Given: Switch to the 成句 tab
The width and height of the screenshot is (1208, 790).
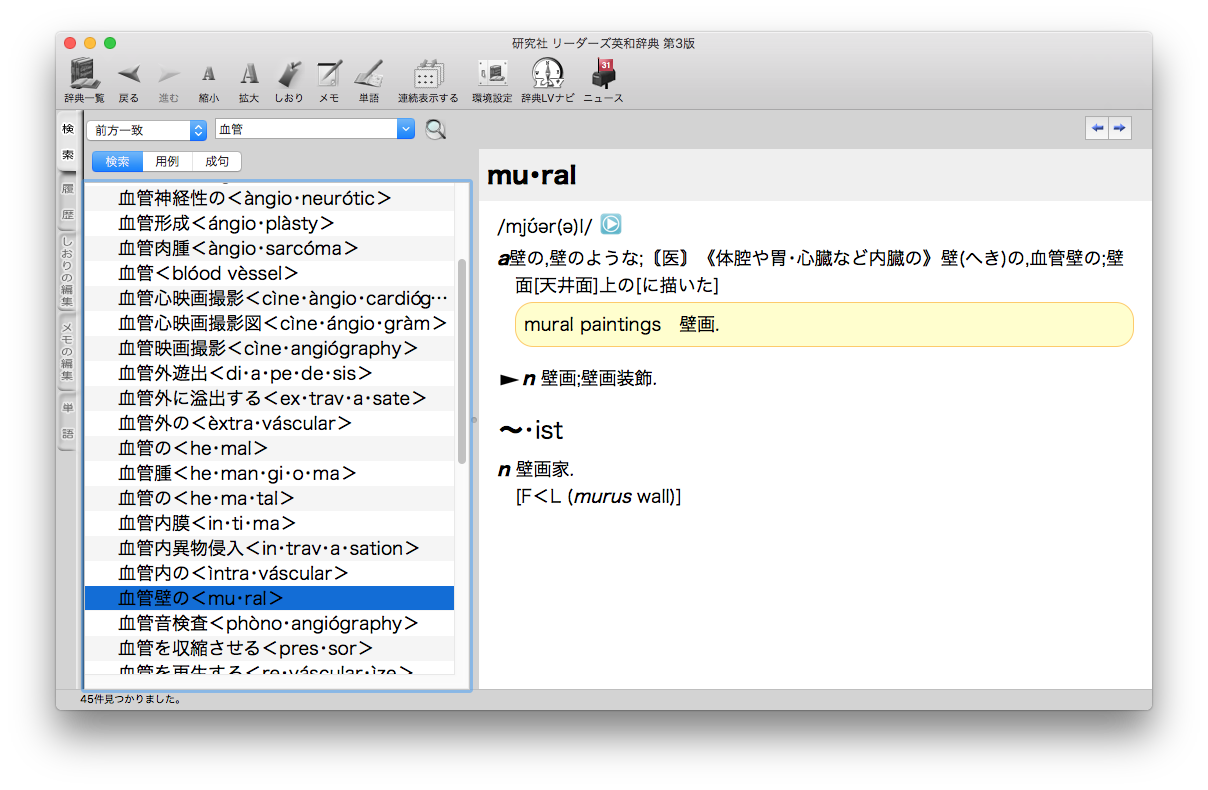Looking at the screenshot, I should (217, 162).
